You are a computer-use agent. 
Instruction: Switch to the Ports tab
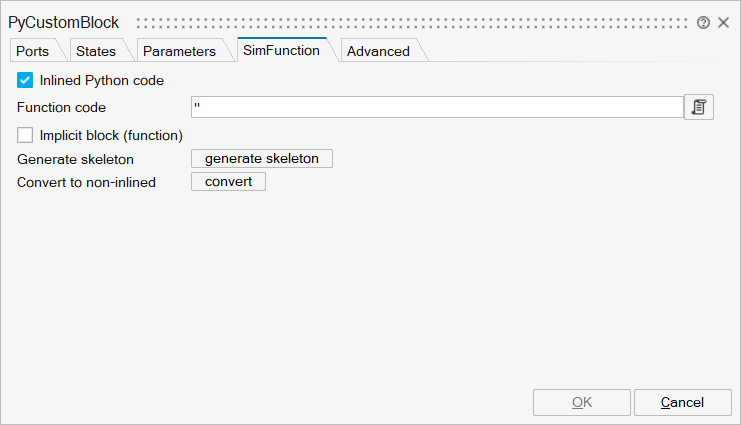(x=33, y=51)
